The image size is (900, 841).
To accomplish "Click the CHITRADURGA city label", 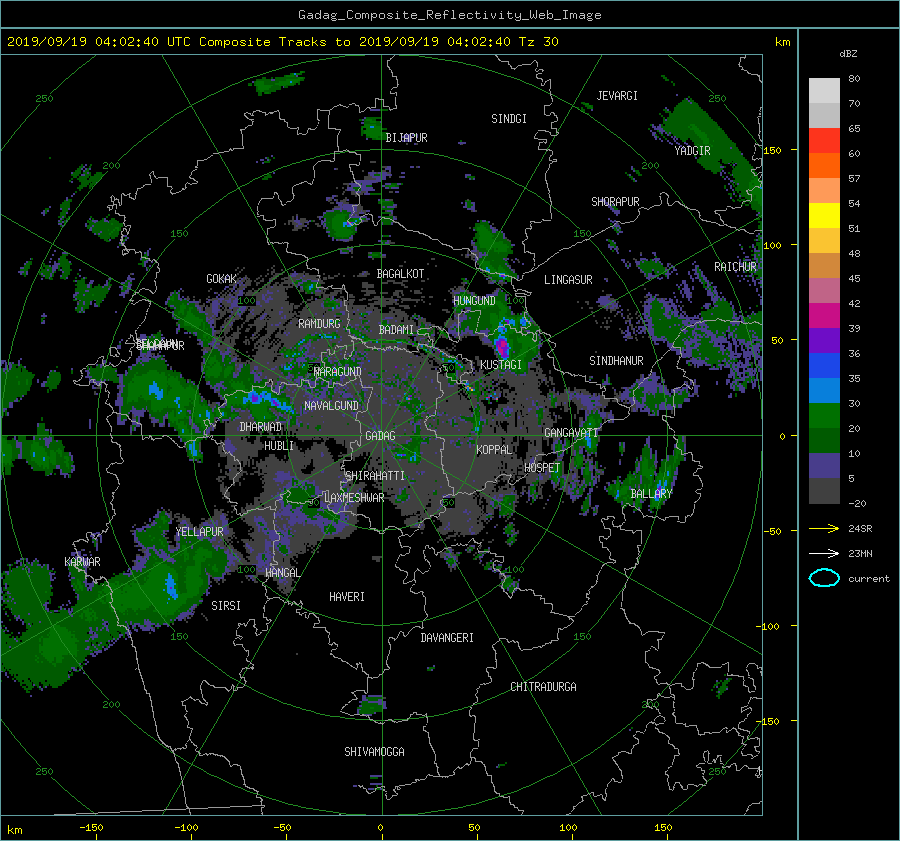I will (x=543, y=687).
